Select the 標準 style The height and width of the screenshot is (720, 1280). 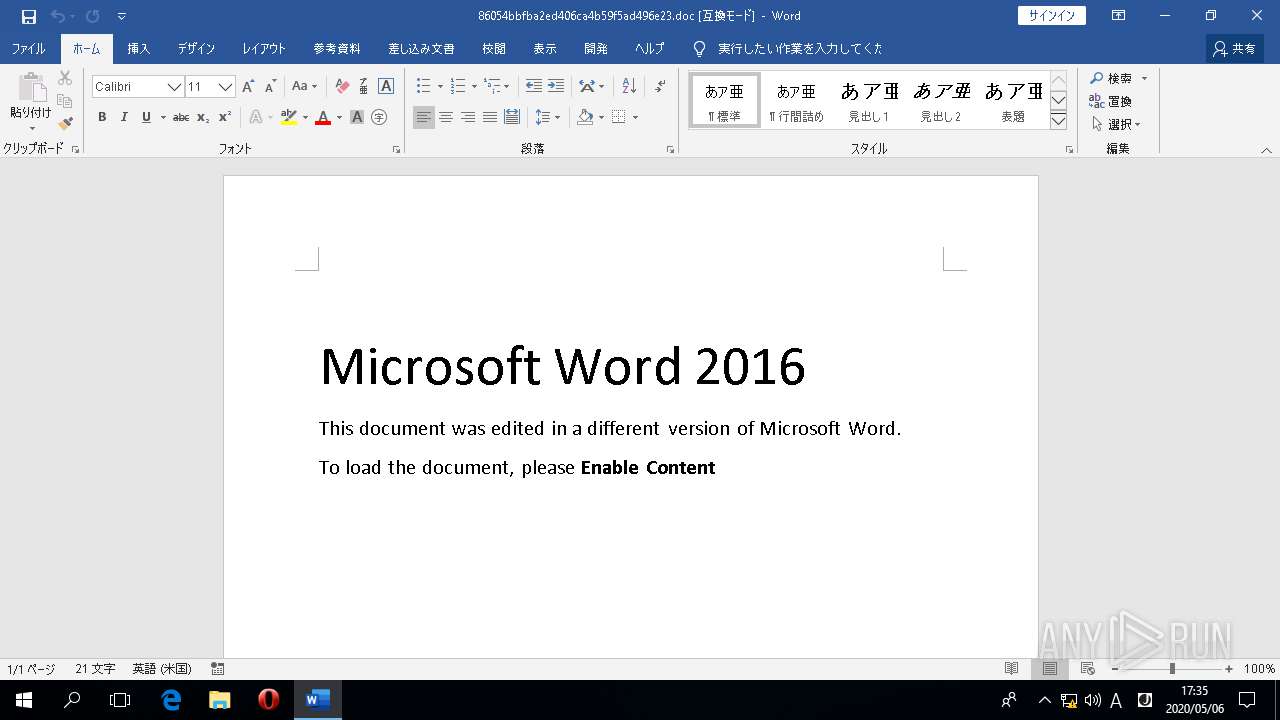point(724,100)
